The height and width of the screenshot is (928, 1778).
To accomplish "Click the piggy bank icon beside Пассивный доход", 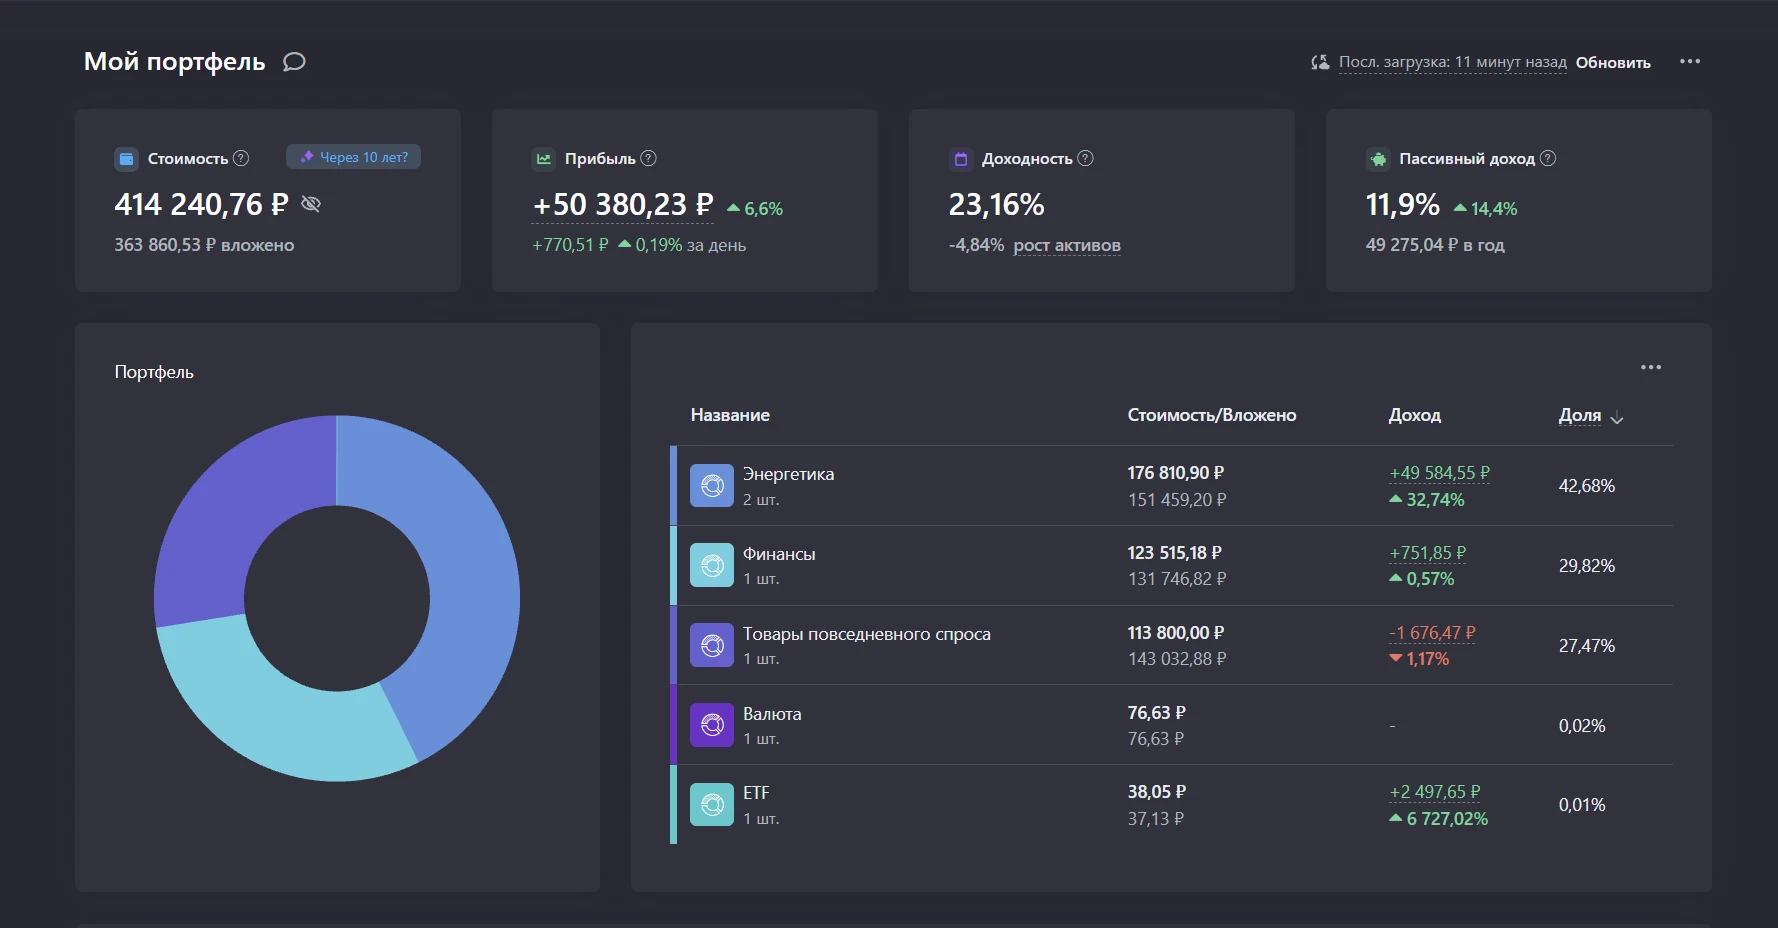I will [x=1378, y=158].
